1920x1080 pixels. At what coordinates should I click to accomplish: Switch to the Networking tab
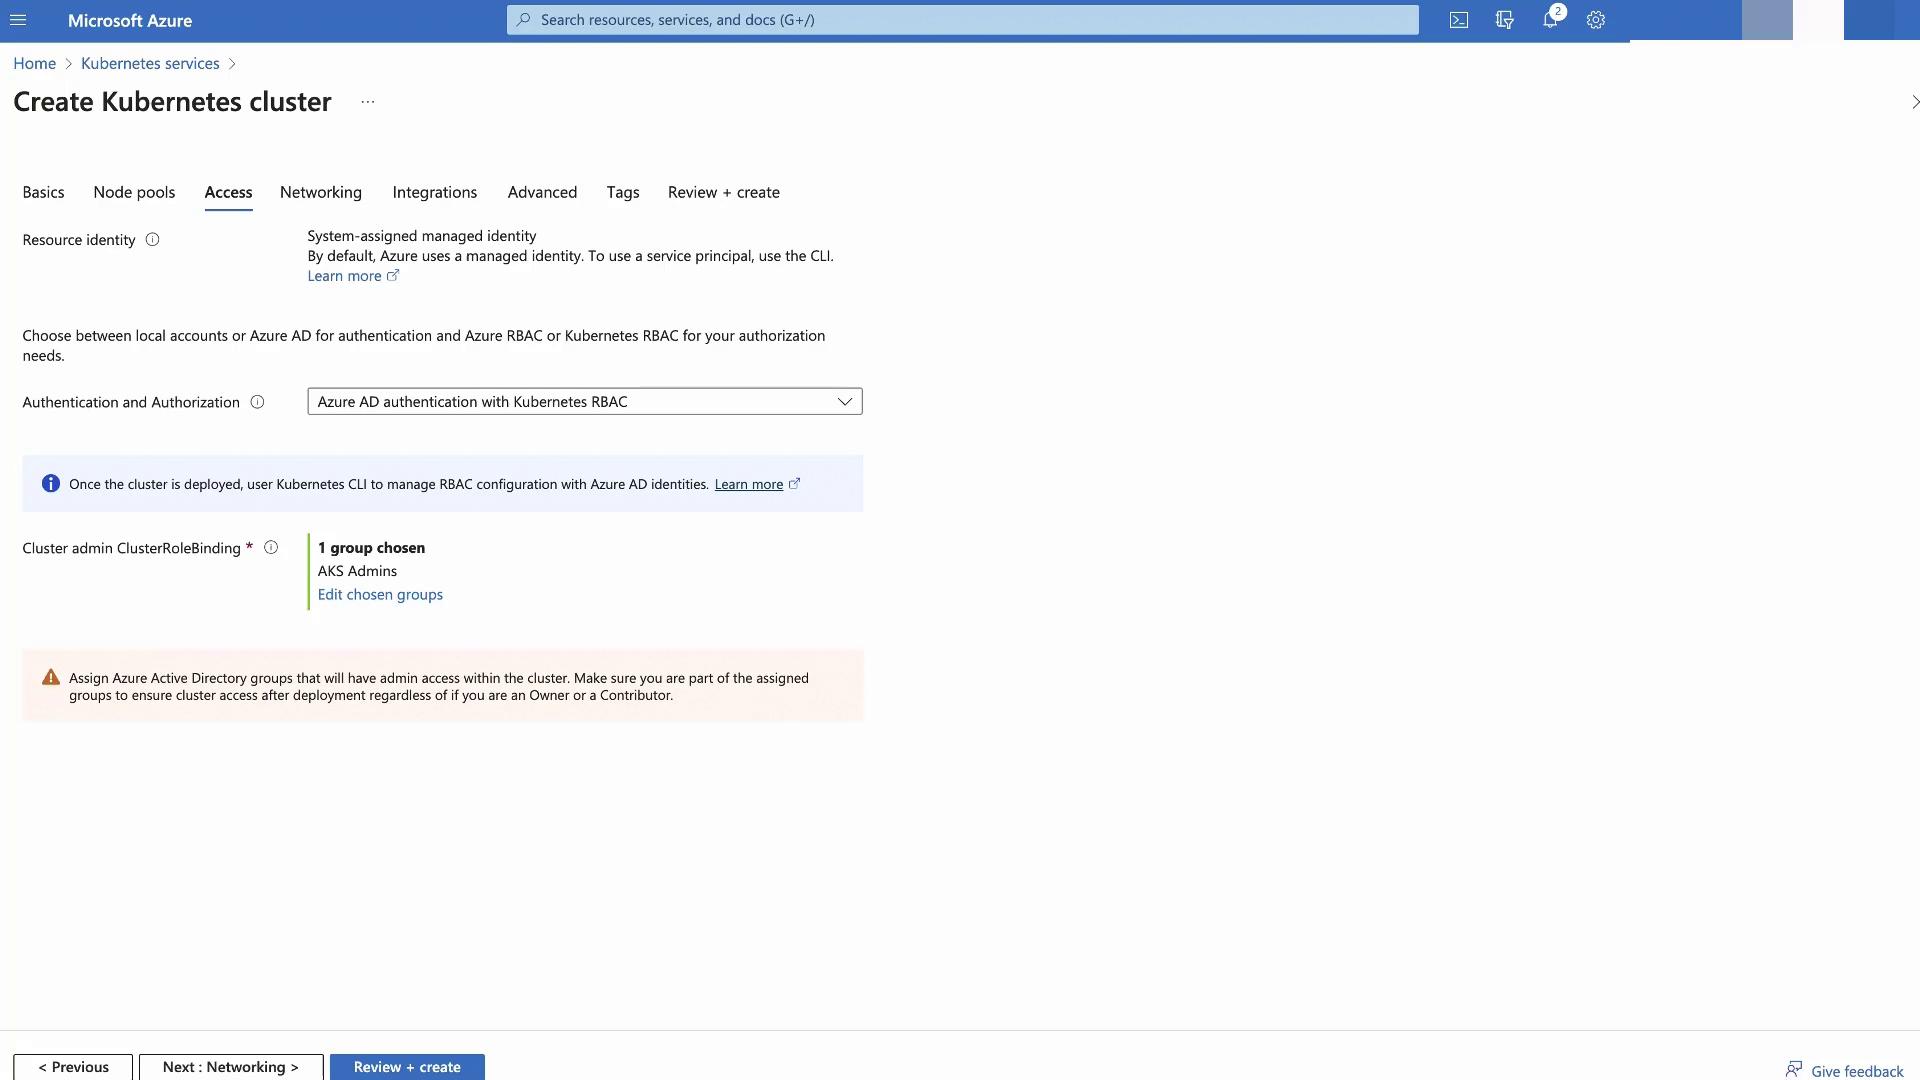pyautogui.click(x=321, y=193)
